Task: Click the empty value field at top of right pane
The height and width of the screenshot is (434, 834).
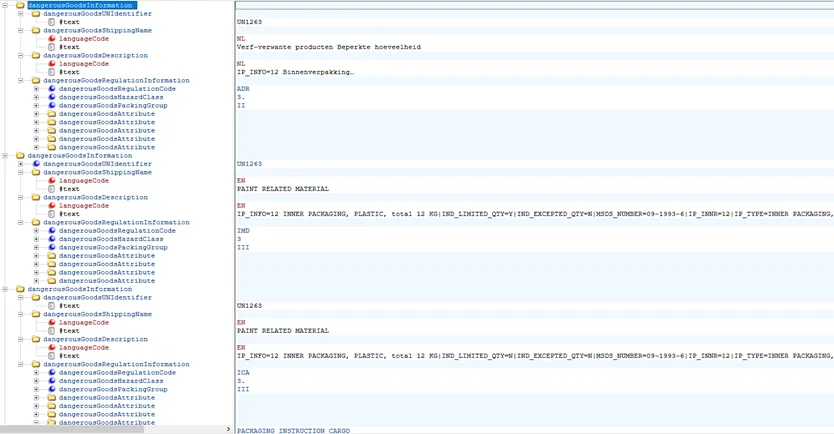Action: pyautogui.click(x=530, y=5)
